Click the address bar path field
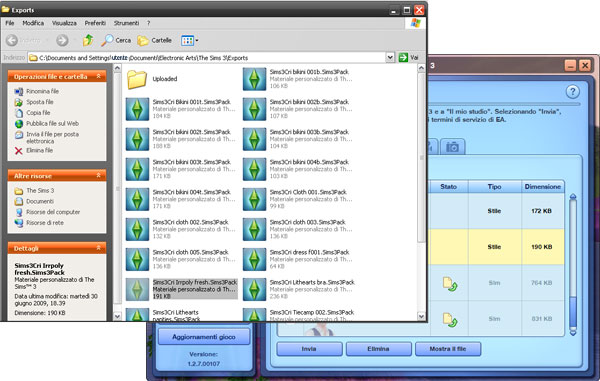The height and width of the screenshot is (381, 600). pos(207,58)
